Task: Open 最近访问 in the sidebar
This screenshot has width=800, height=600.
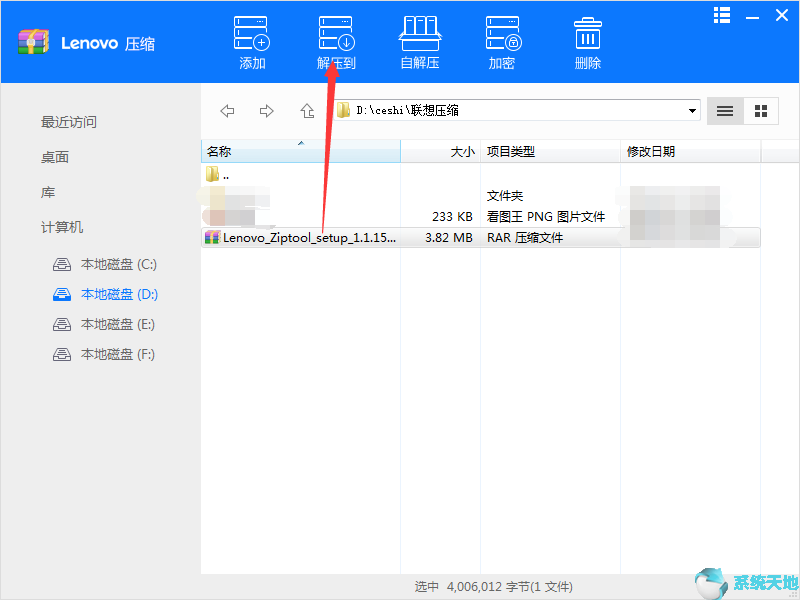Action: coord(69,122)
